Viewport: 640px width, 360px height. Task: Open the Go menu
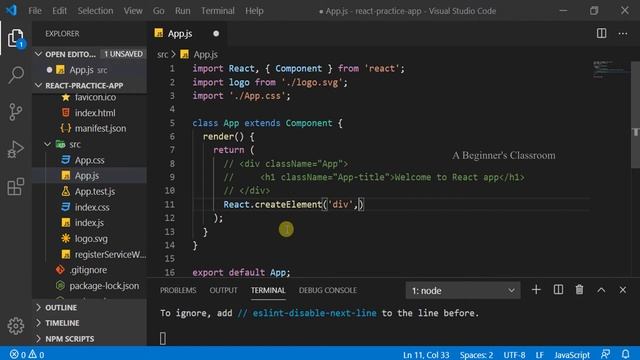(158, 11)
